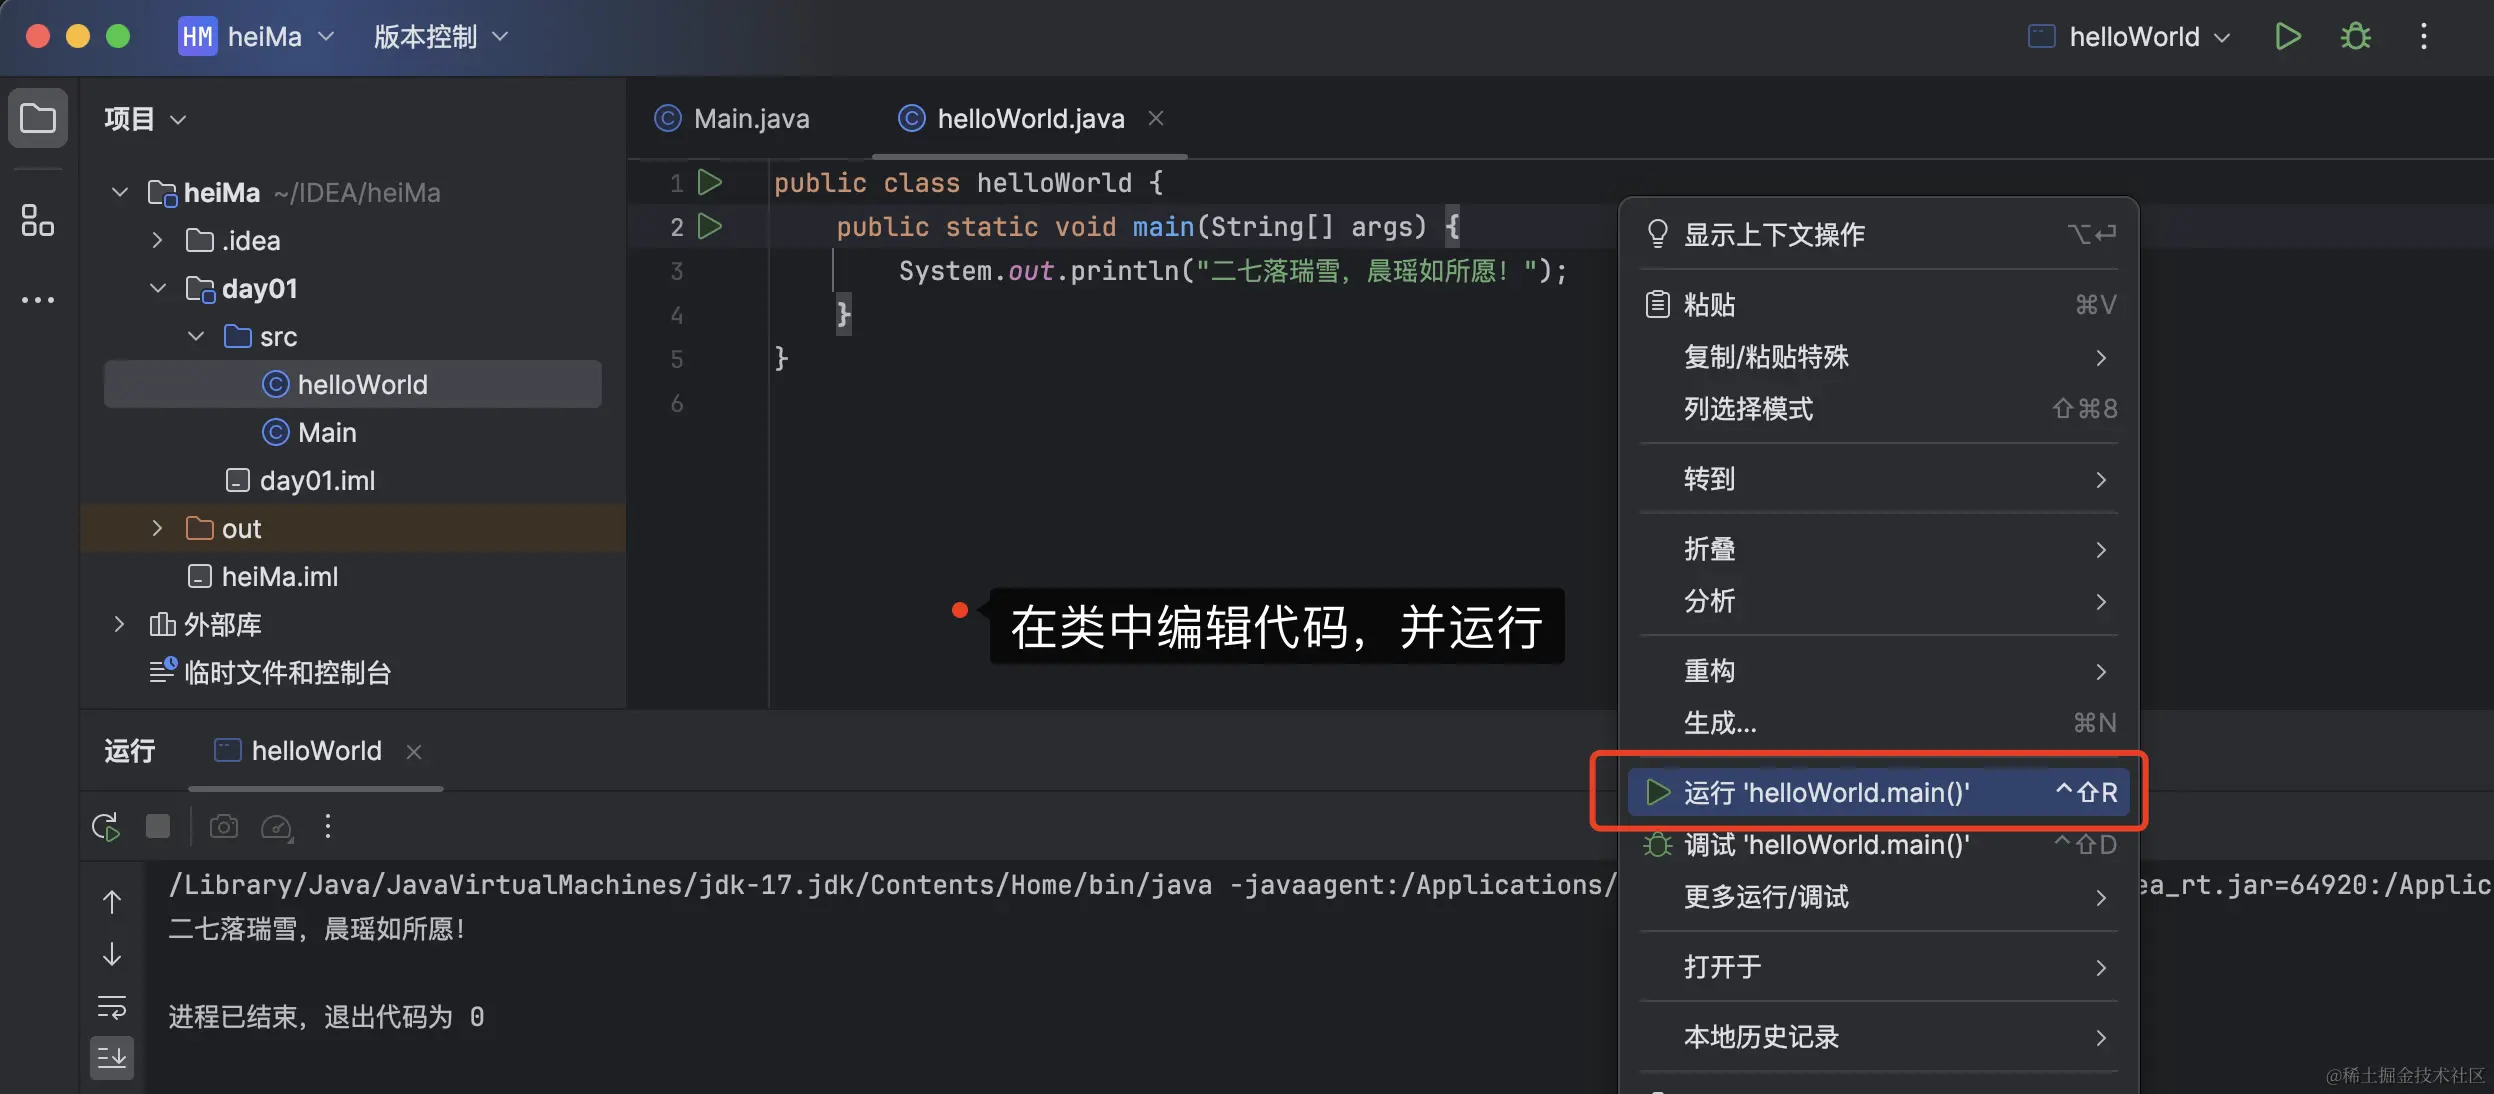This screenshot has width=2494, height=1094.
Task: Toggle soft-wrap in the console
Action: coord(112,1007)
